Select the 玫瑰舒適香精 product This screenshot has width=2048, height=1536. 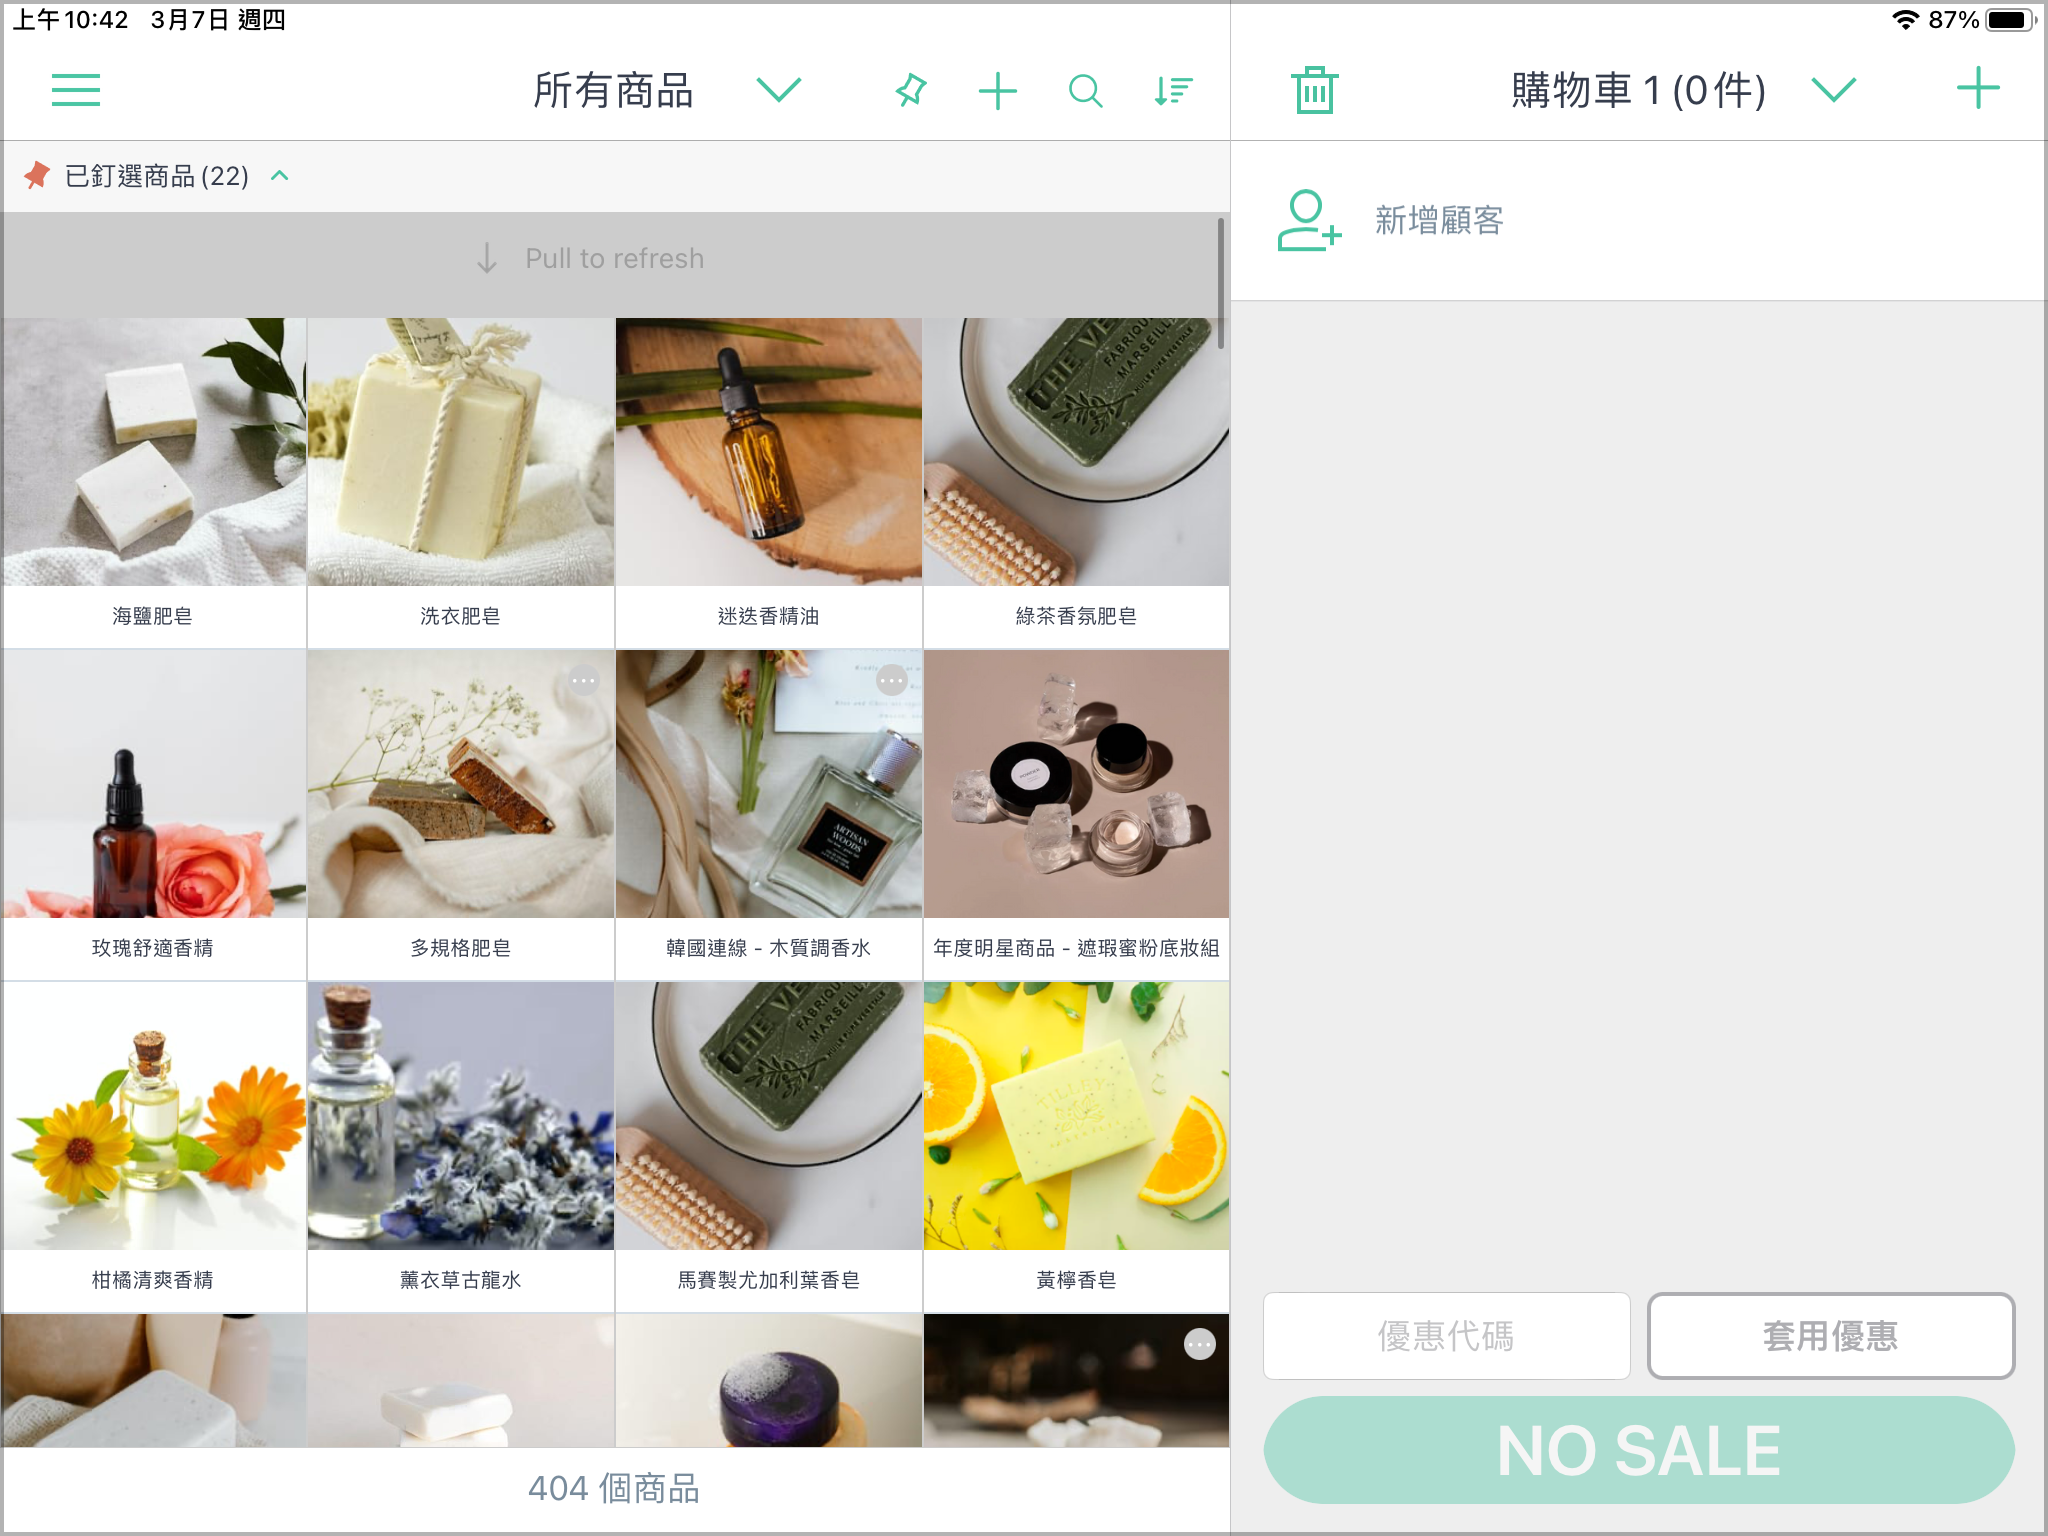click(153, 815)
